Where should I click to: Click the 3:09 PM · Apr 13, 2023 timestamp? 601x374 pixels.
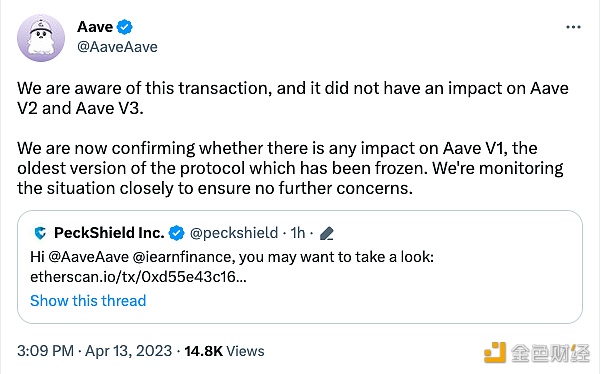click(95, 351)
